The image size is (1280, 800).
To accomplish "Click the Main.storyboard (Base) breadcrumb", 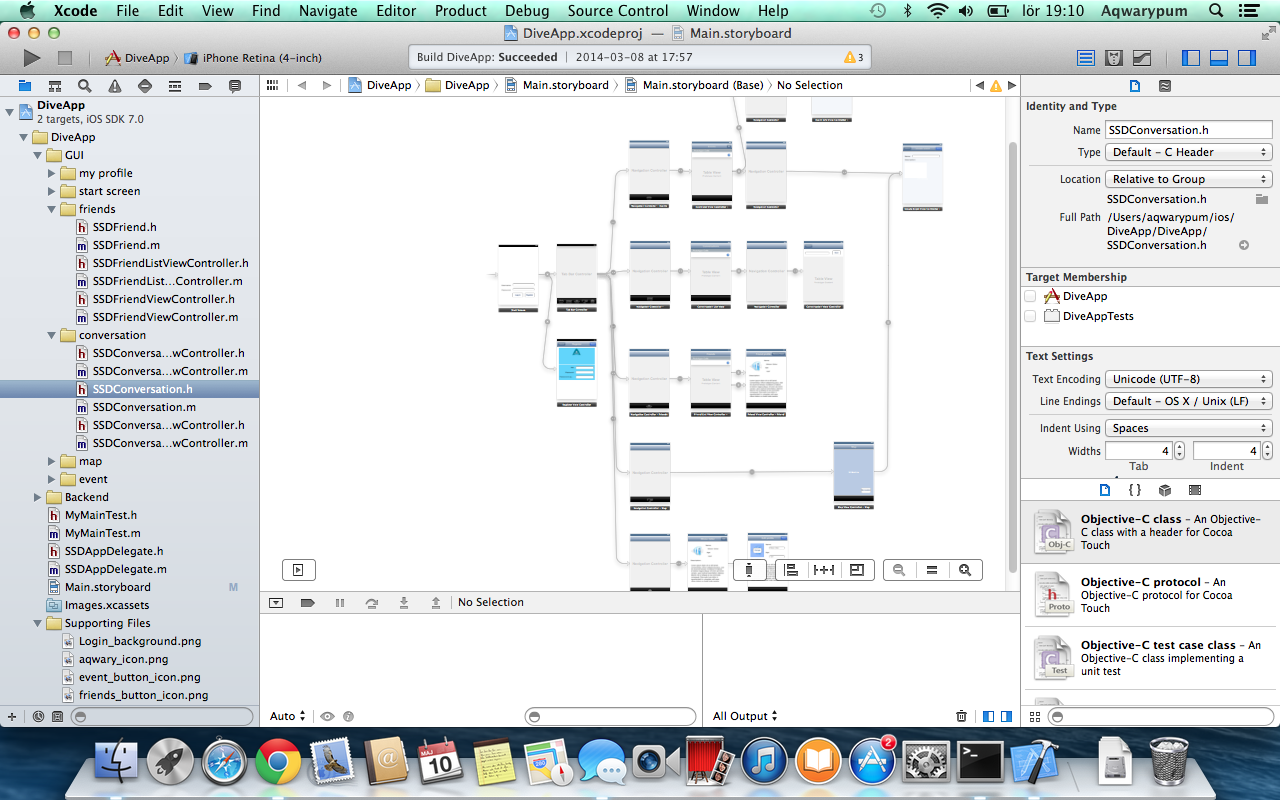I will click(x=694, y=85).
